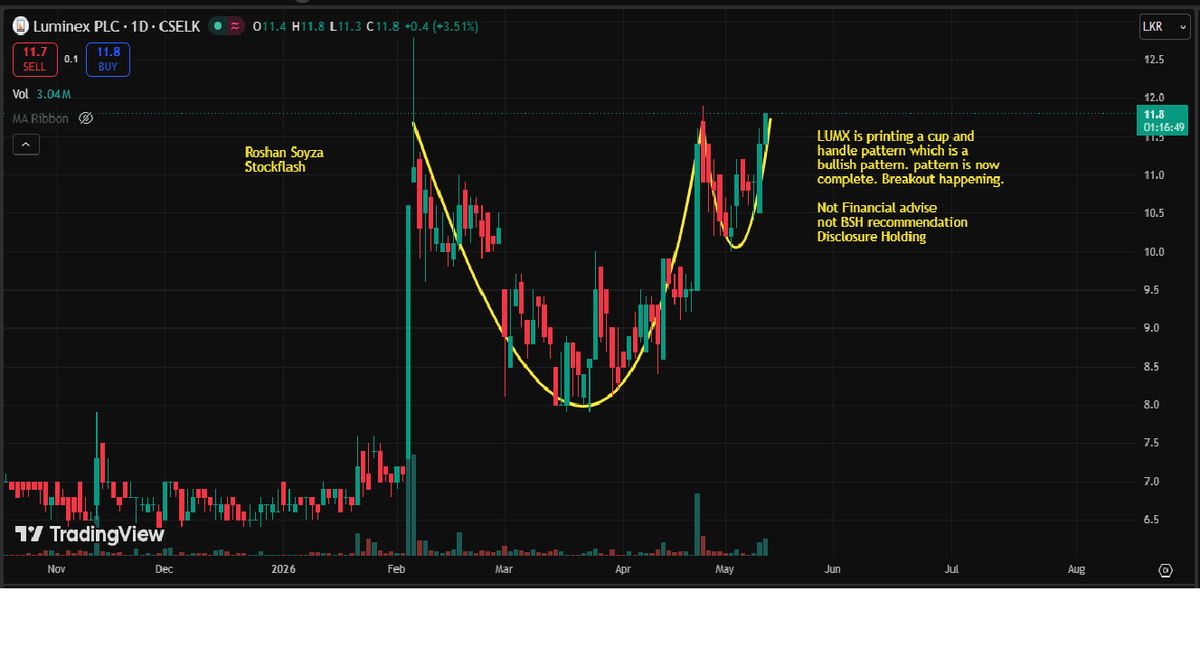Click the 3.04M volume value
This screenshot has height=657, width=1200.
[x=53, y=94]
